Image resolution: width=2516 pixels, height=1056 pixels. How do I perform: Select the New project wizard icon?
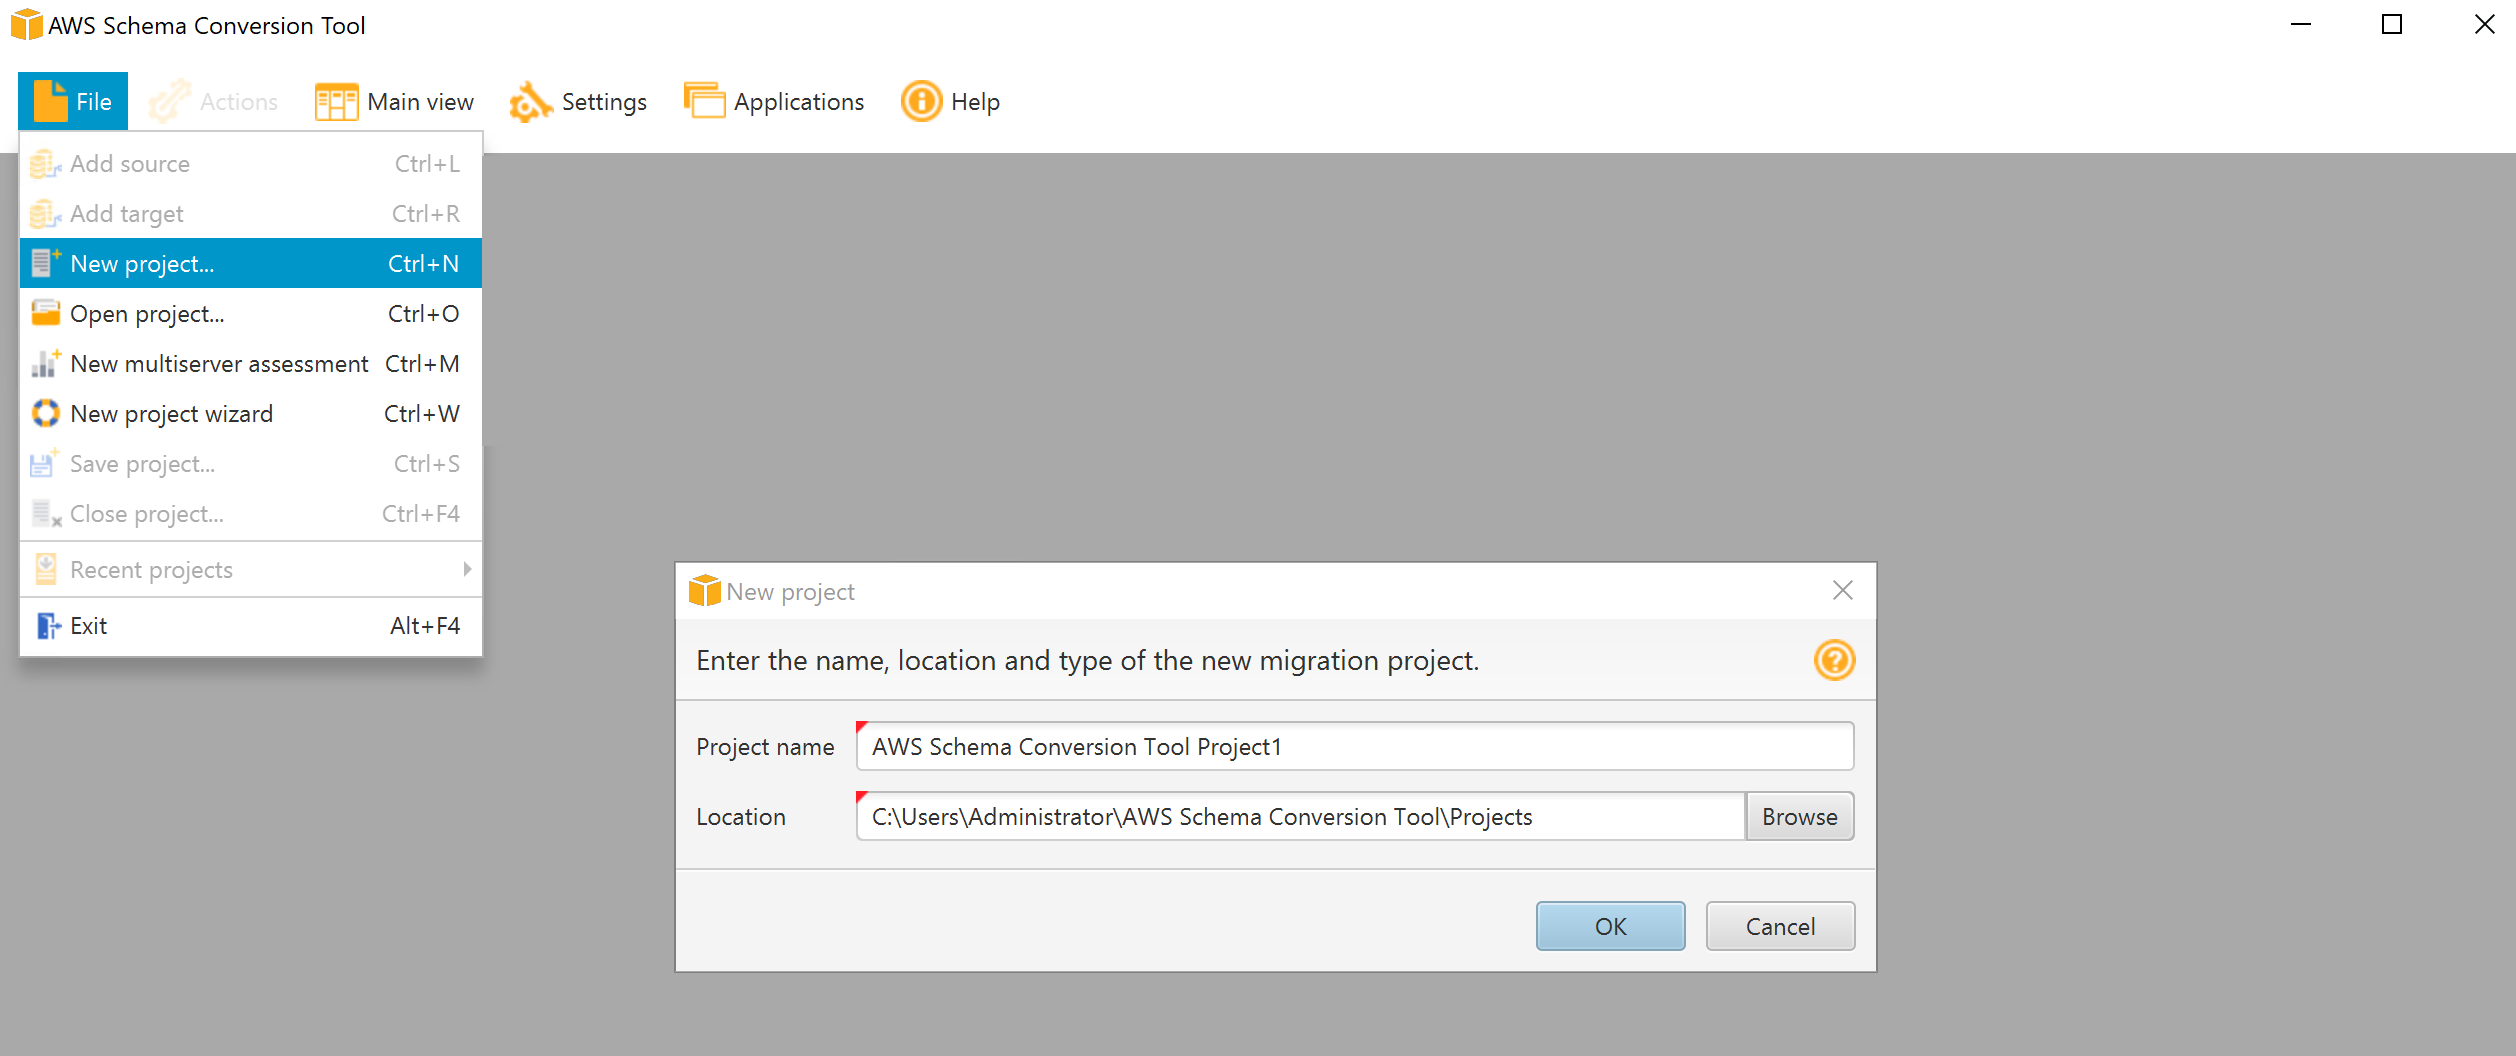click(45, 413)
